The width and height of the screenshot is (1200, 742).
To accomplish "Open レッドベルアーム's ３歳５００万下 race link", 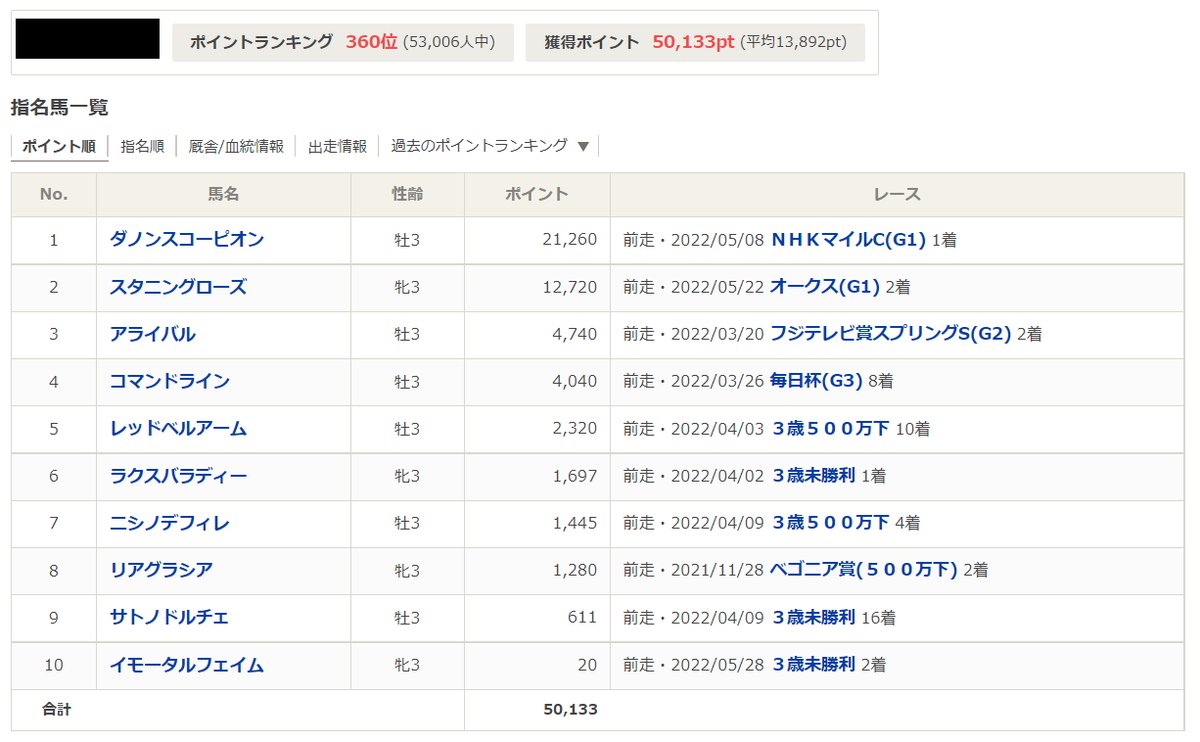I will (830, 428).
